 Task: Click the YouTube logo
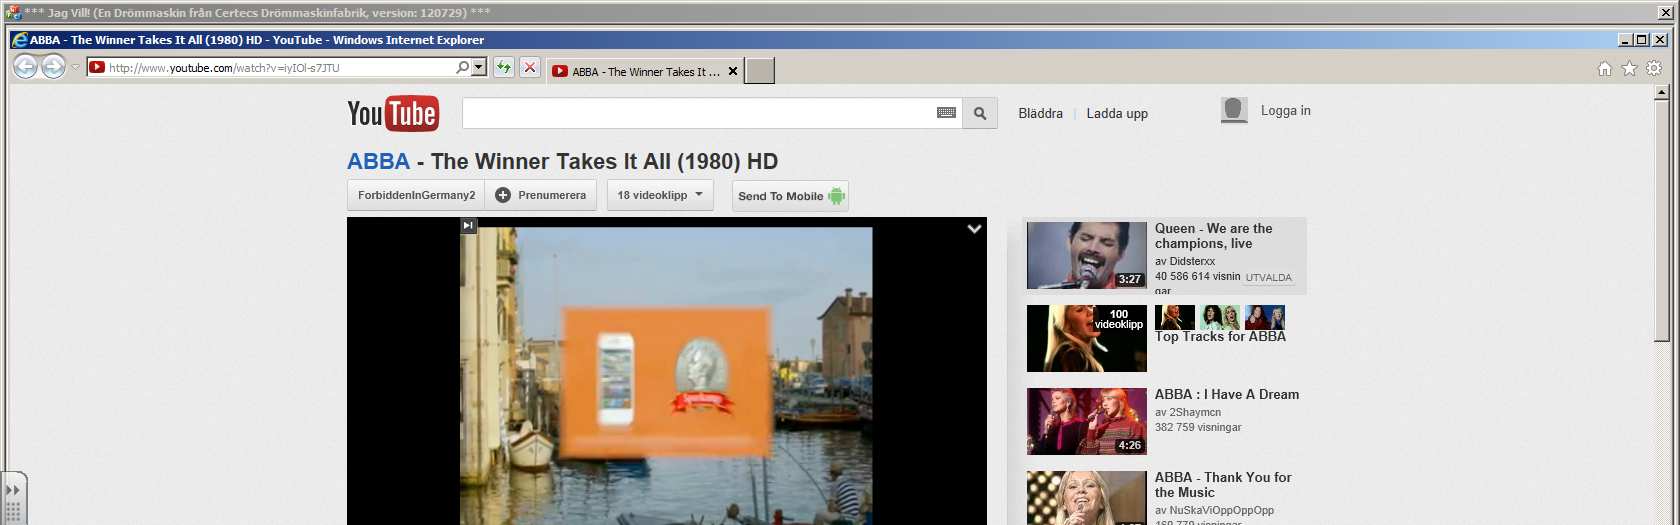click(393, 114)
